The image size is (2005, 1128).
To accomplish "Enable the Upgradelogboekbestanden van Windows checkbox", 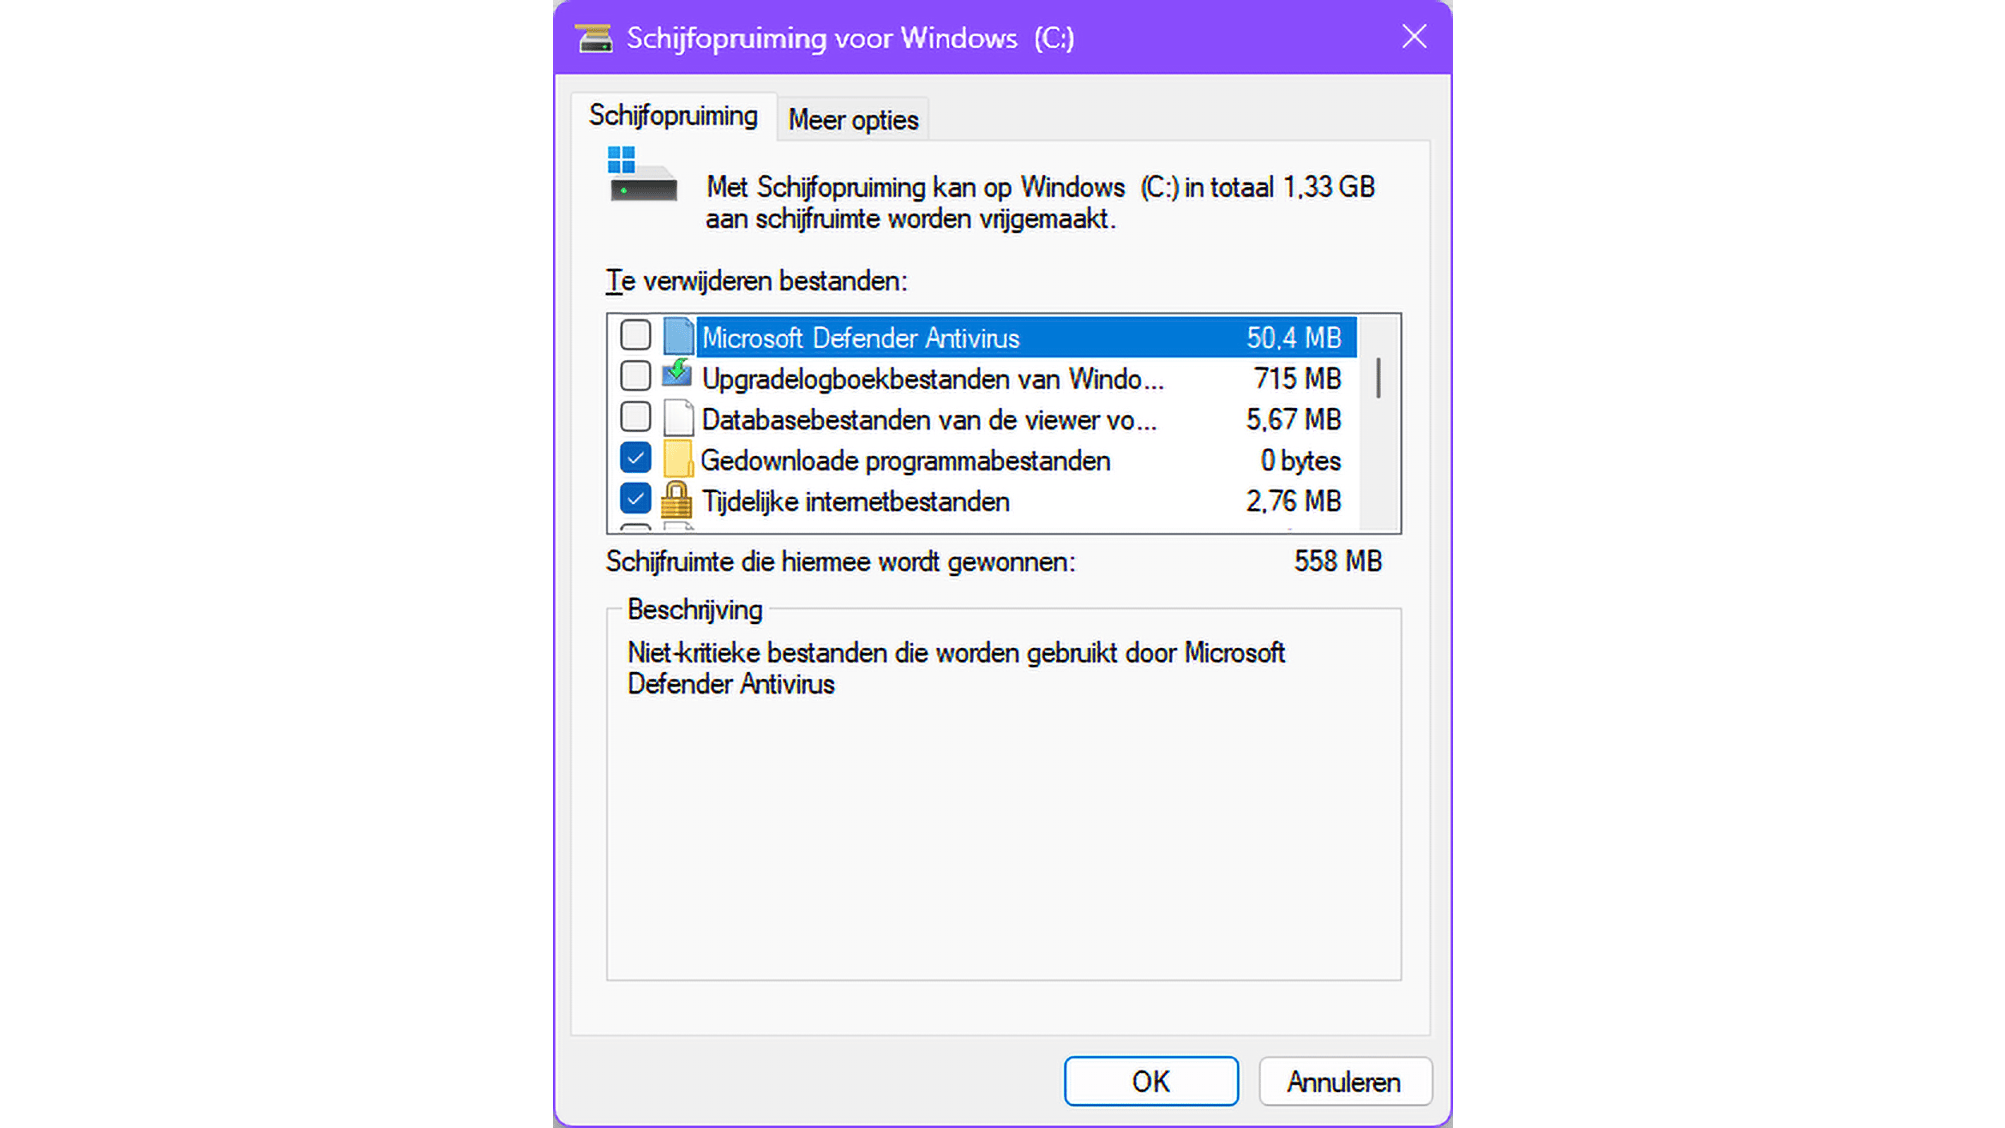I will [635, 376].
